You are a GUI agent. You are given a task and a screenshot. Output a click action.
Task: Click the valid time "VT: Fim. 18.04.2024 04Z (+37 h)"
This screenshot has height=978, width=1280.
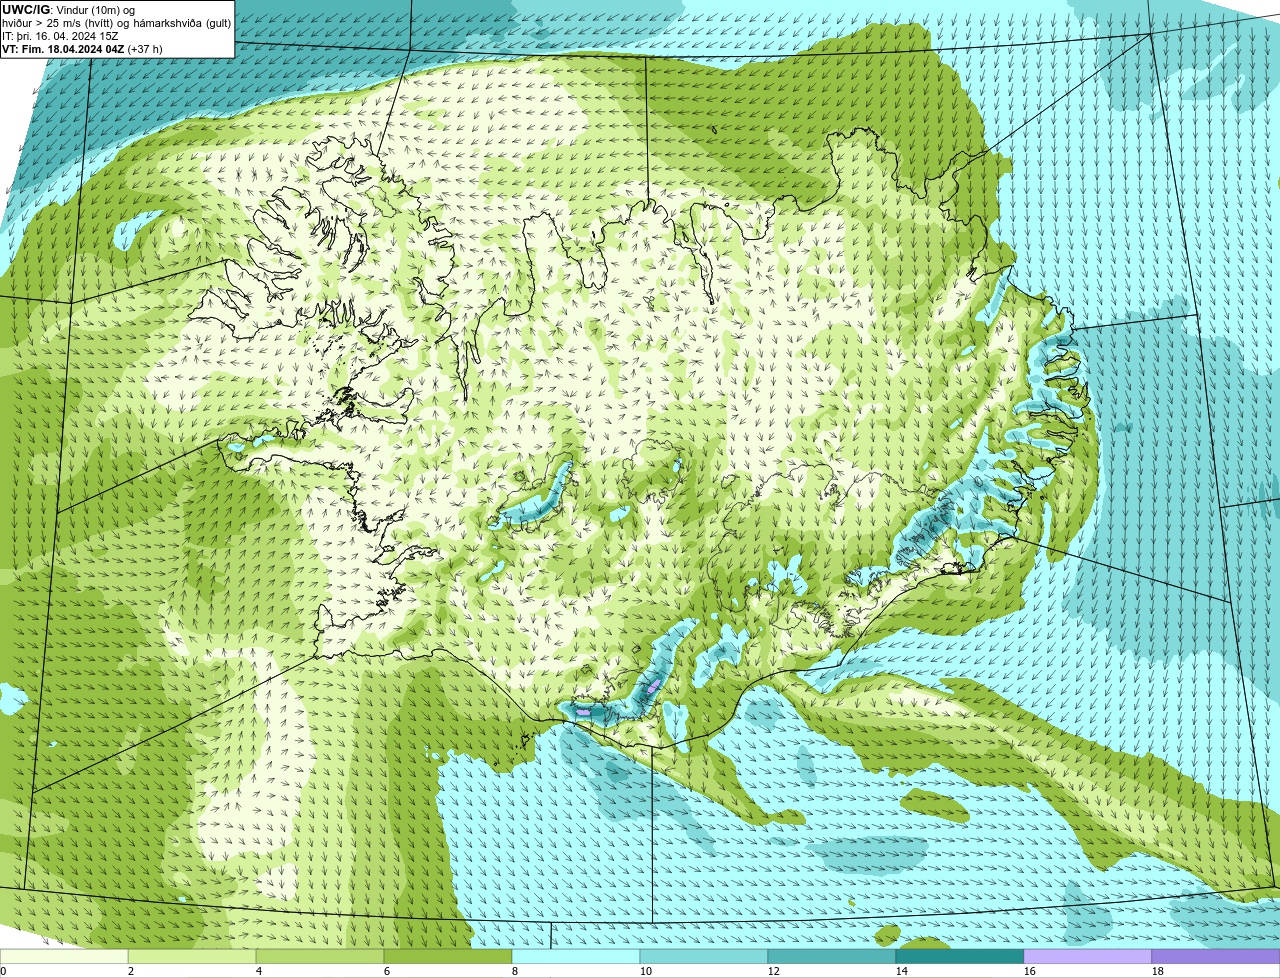82,49
